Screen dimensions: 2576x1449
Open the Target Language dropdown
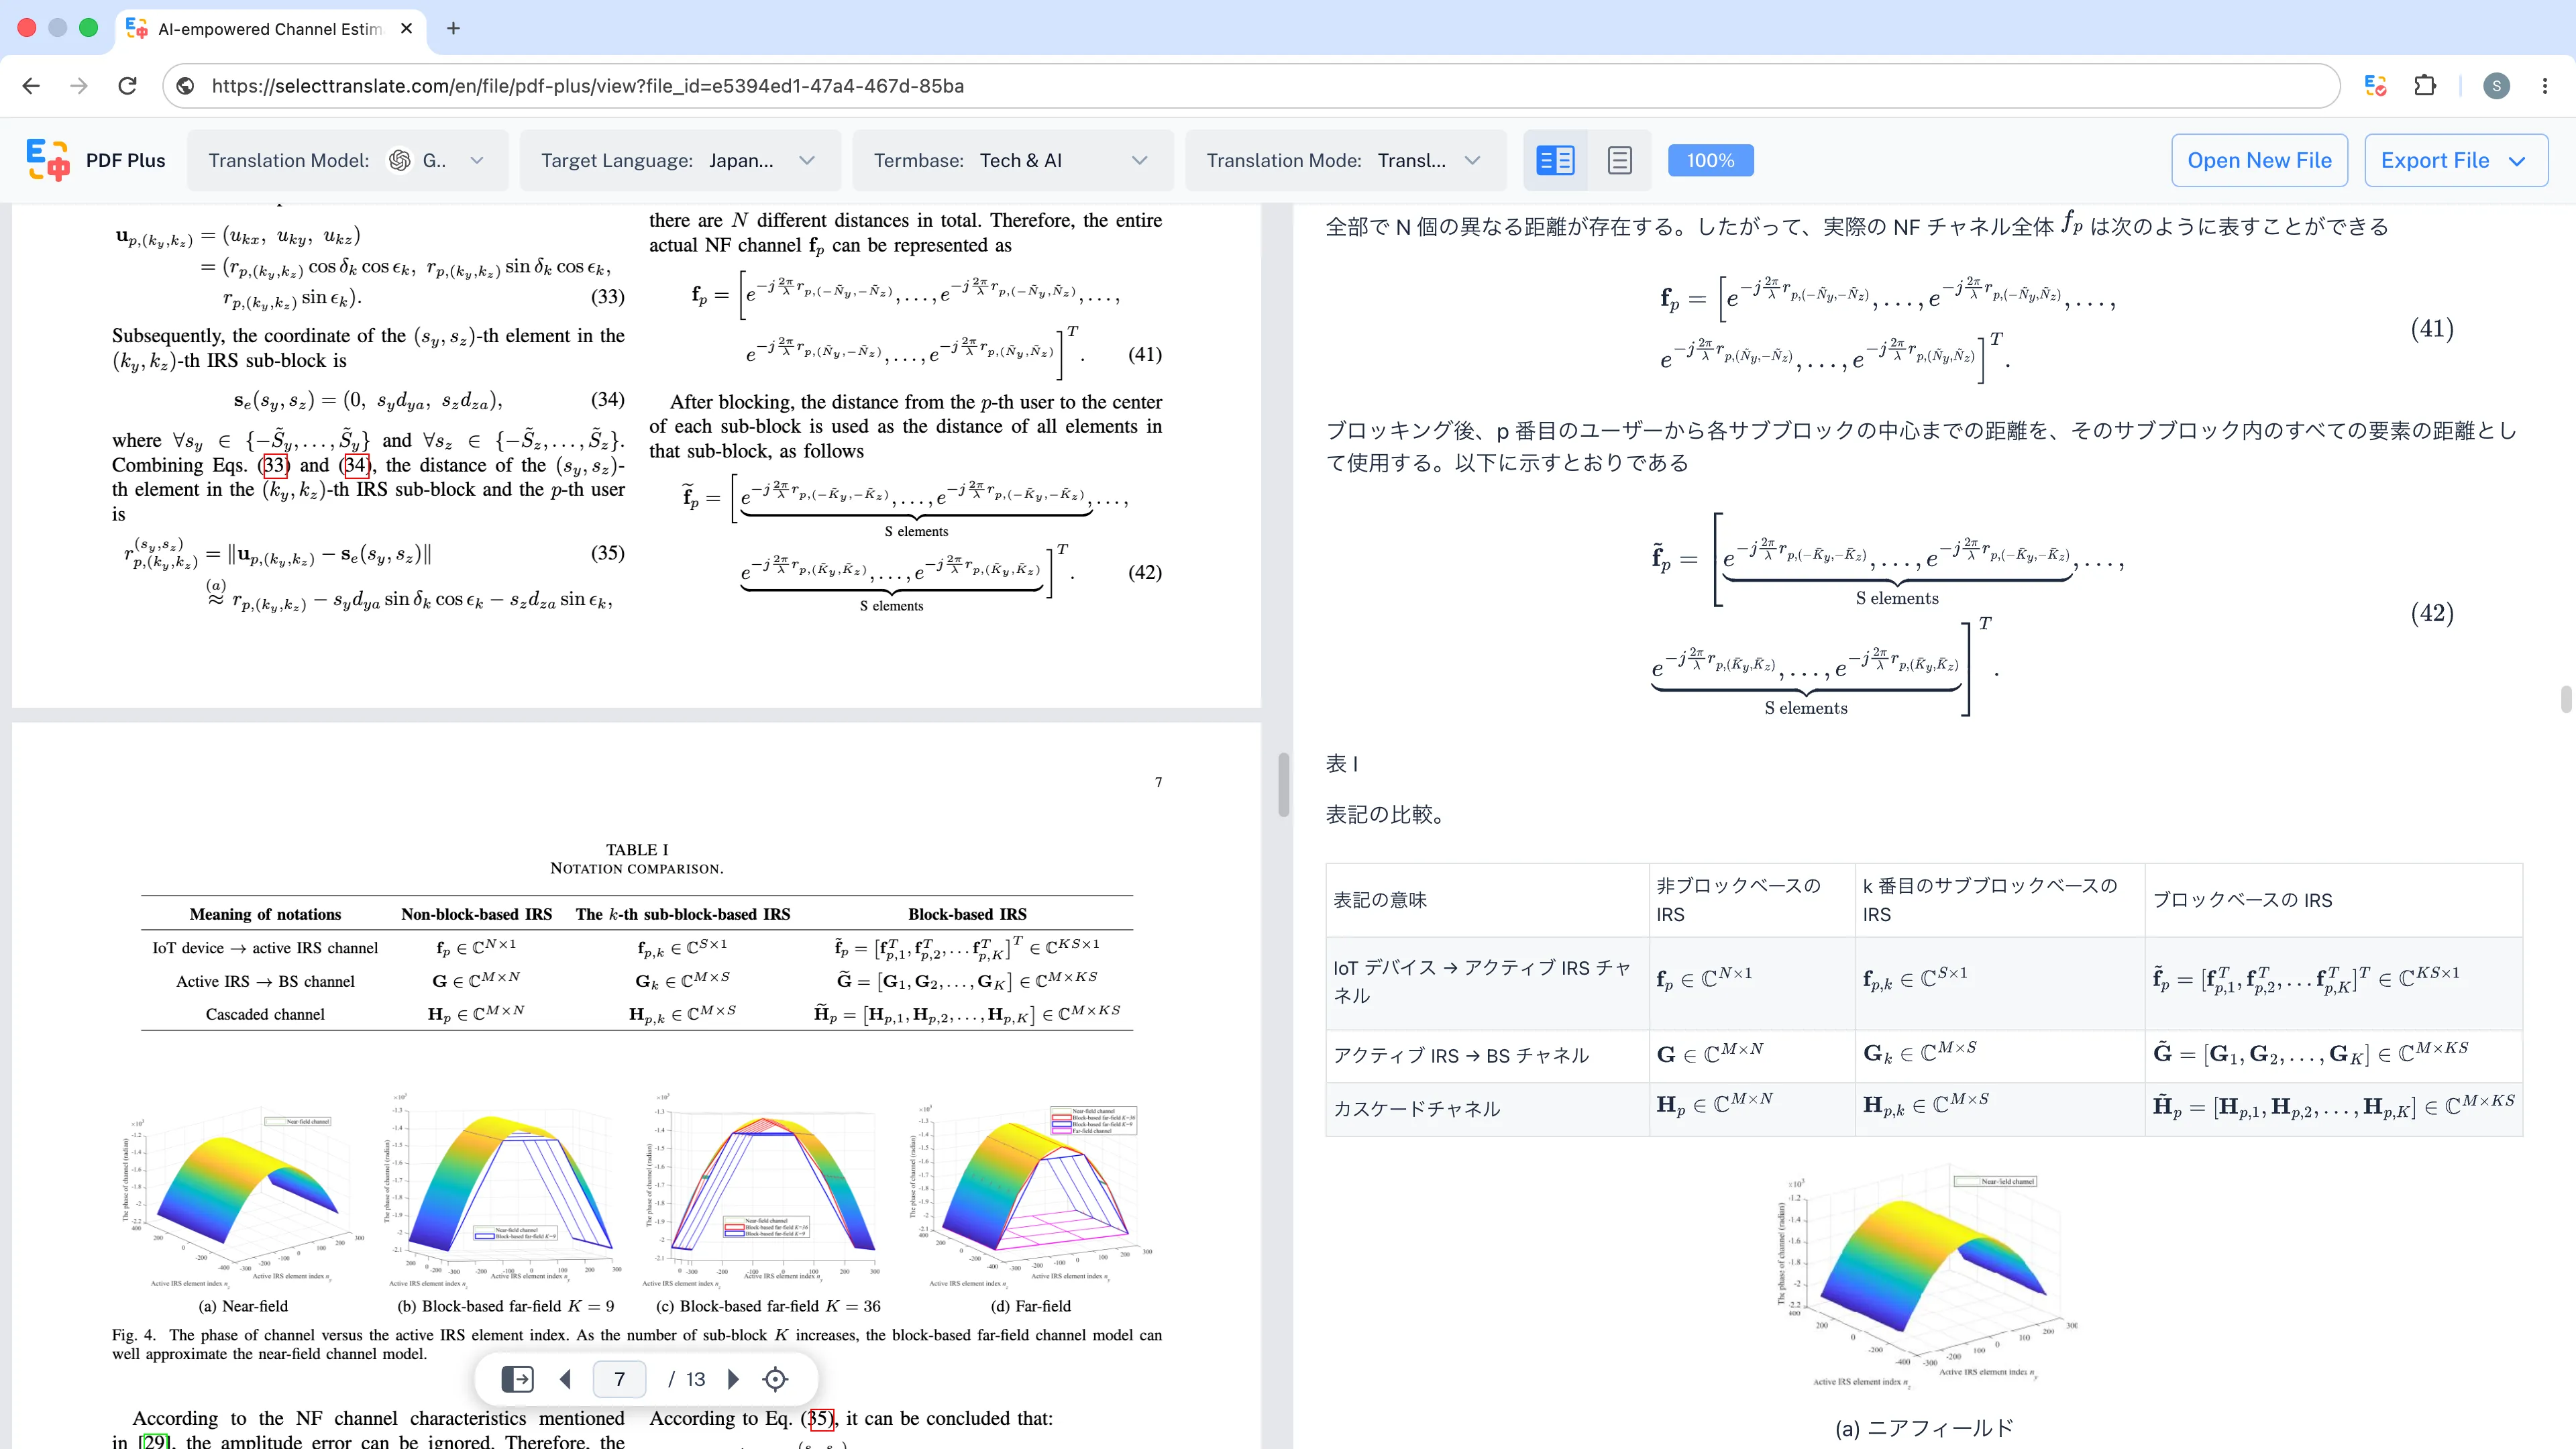pos(680,160)
